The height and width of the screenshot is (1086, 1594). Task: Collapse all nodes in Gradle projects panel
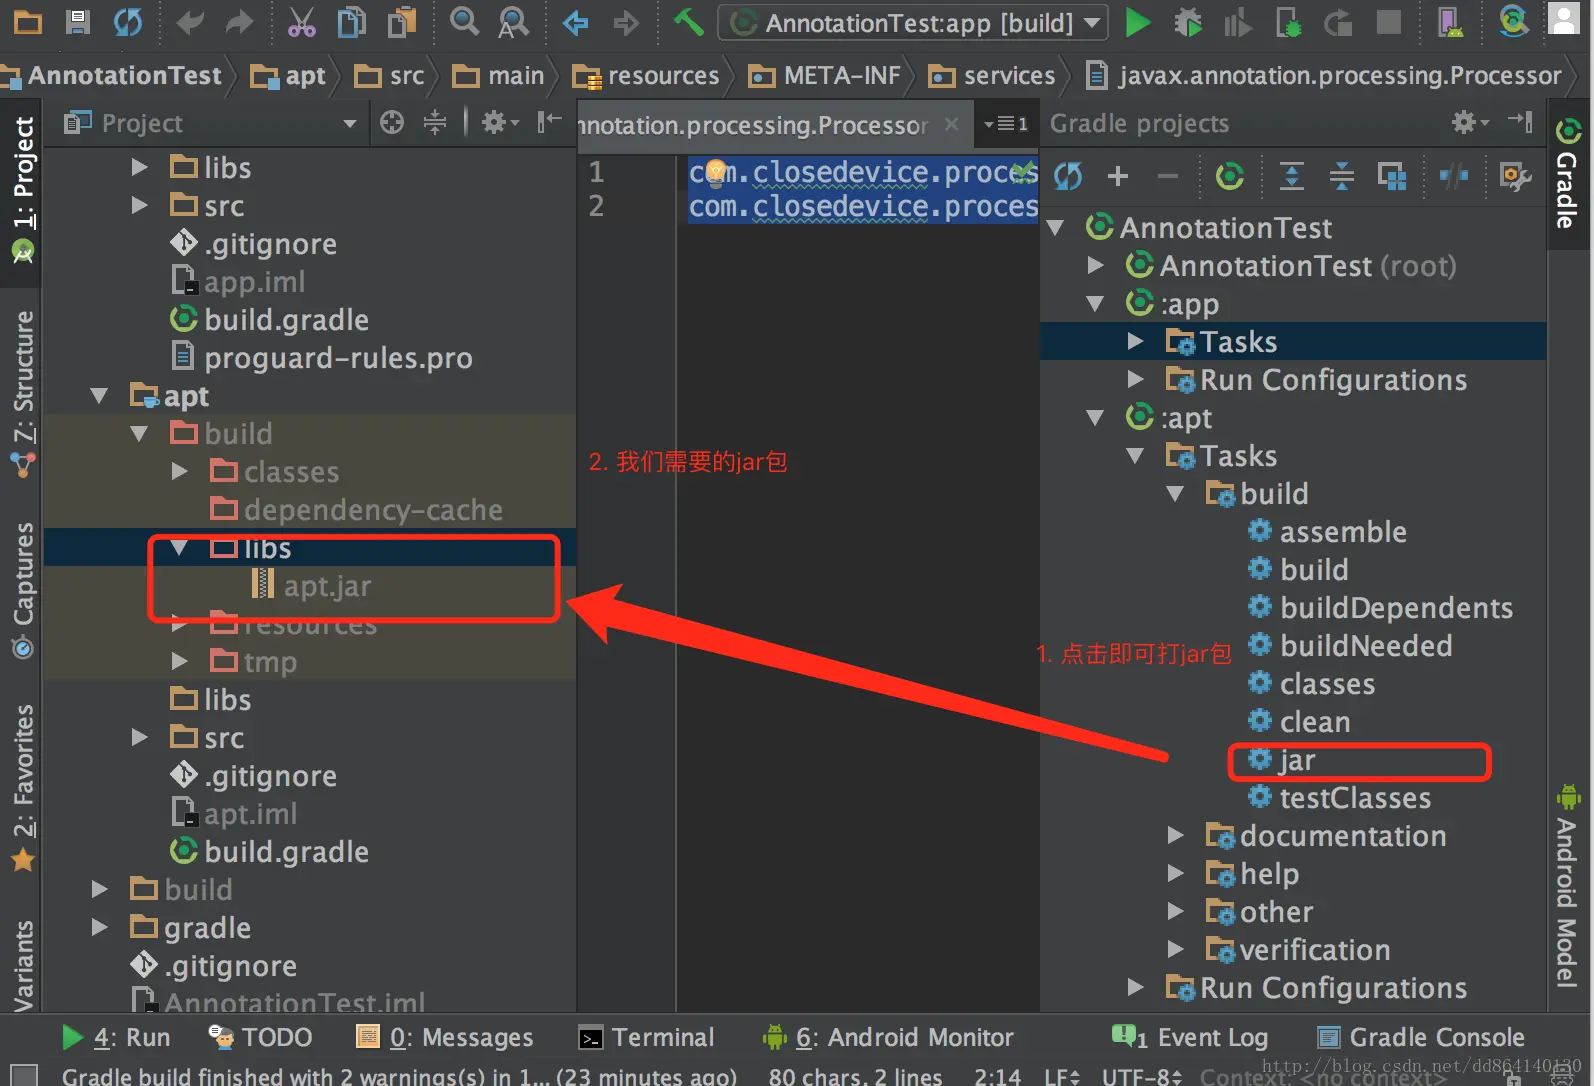tap(1341, 177)
